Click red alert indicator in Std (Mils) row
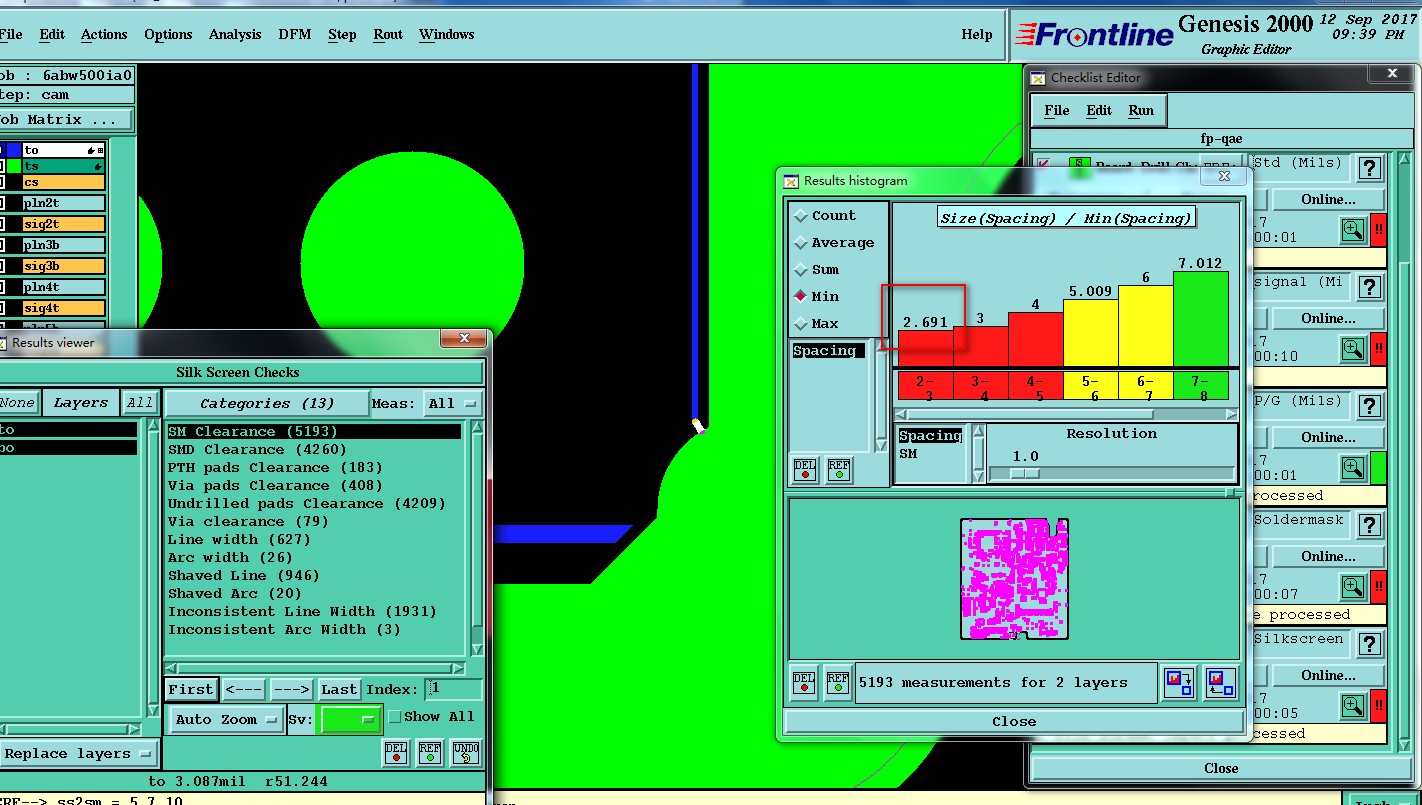Viewport: 1422px width, 805px height. pos(1379,231)
